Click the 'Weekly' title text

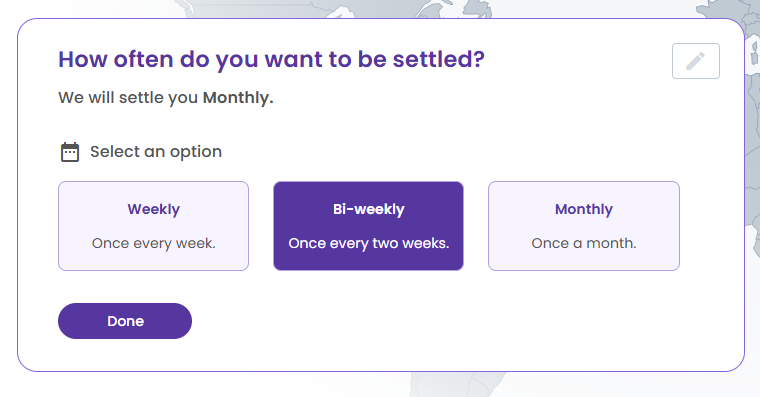[153, 209]
